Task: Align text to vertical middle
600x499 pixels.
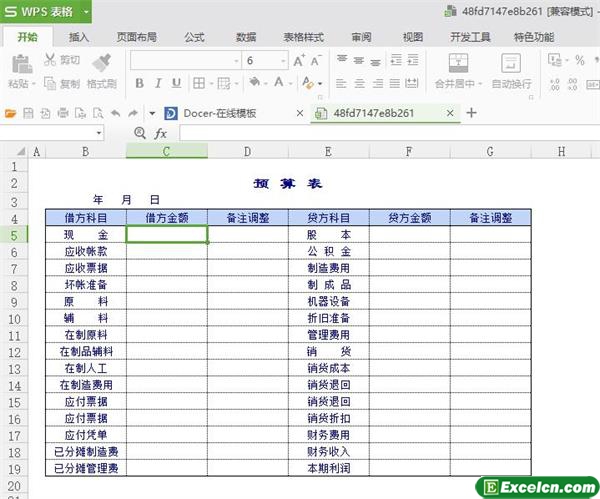Action: tap(359, 60)
